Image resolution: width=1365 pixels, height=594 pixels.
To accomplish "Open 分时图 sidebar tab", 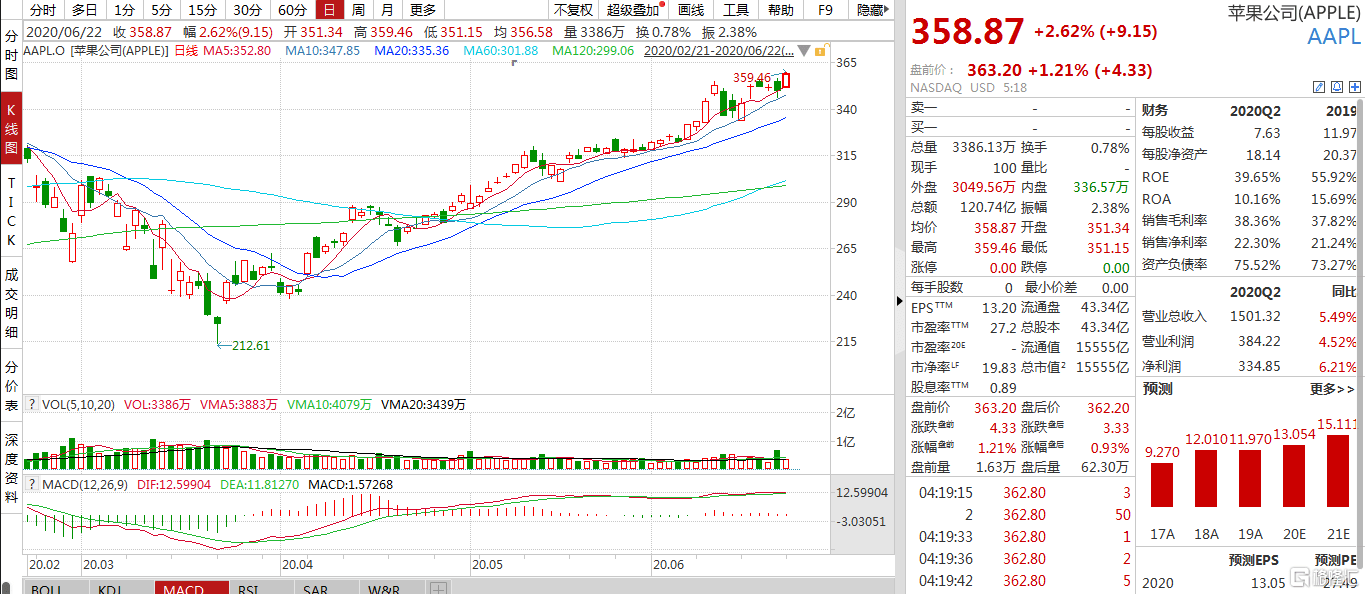I will (12, 55).
